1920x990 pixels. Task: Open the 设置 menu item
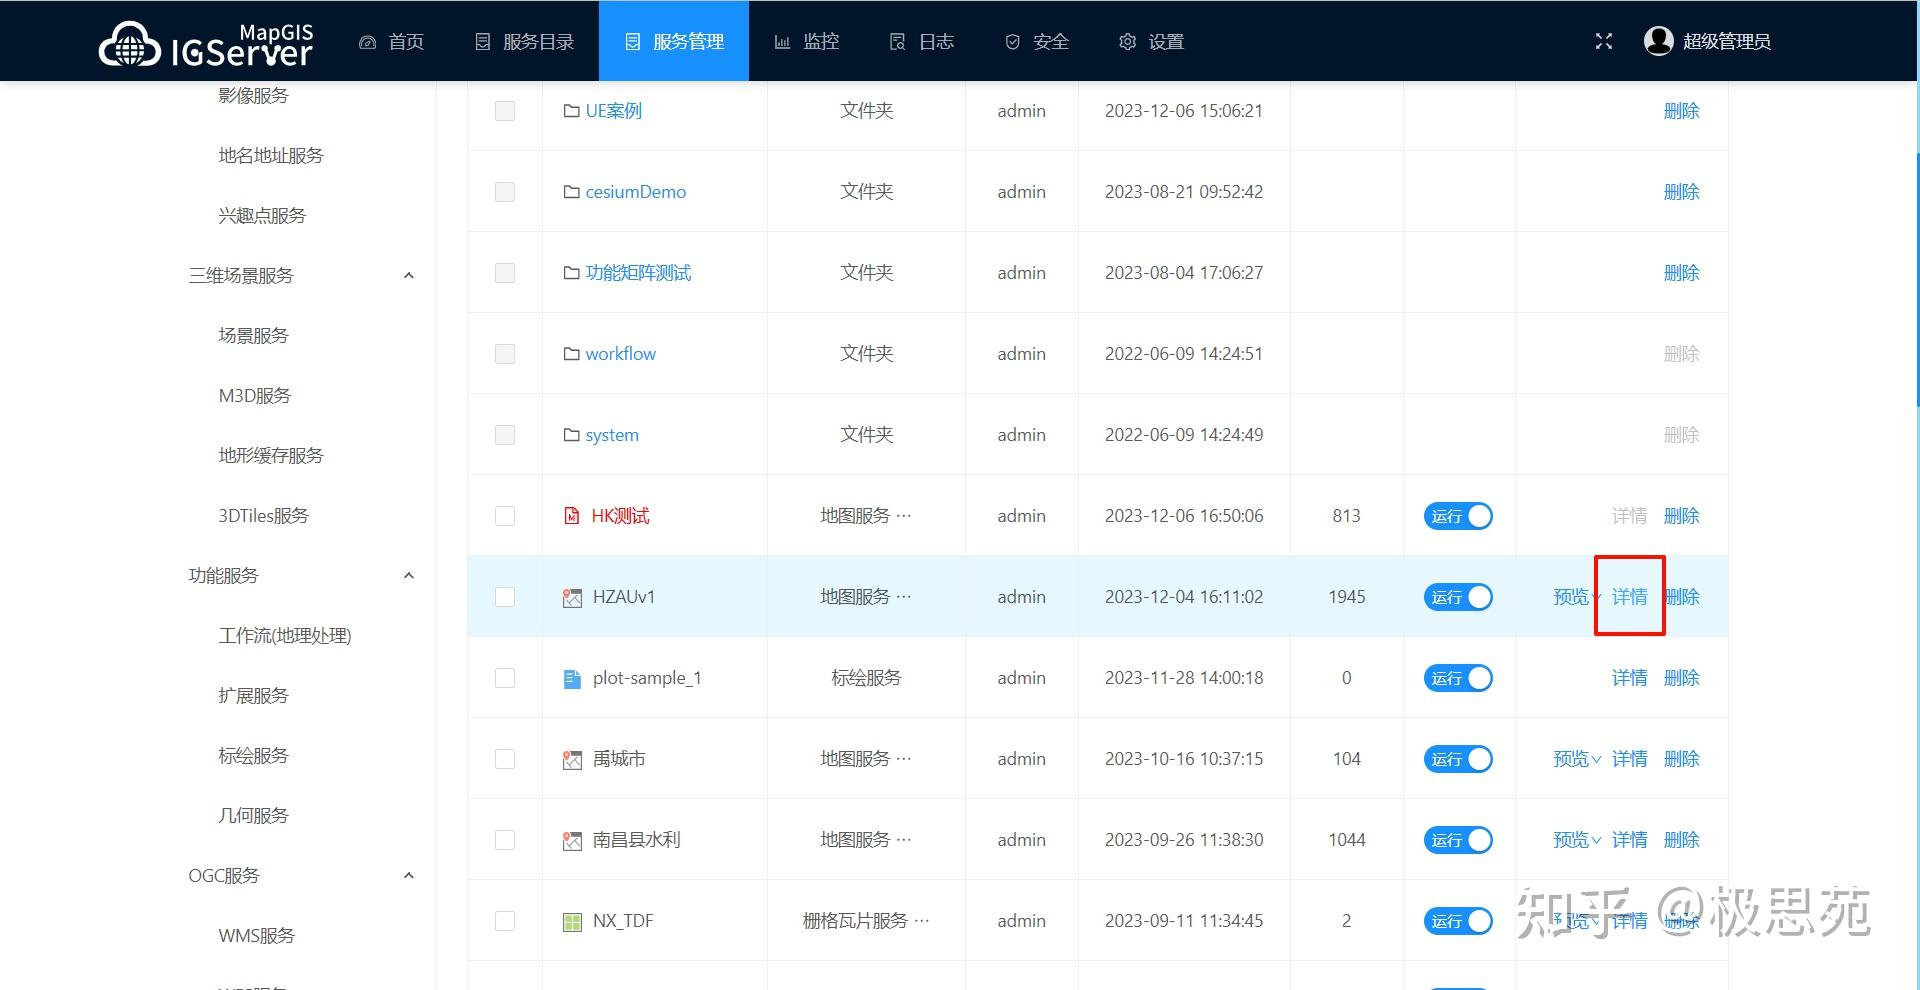1151,41
